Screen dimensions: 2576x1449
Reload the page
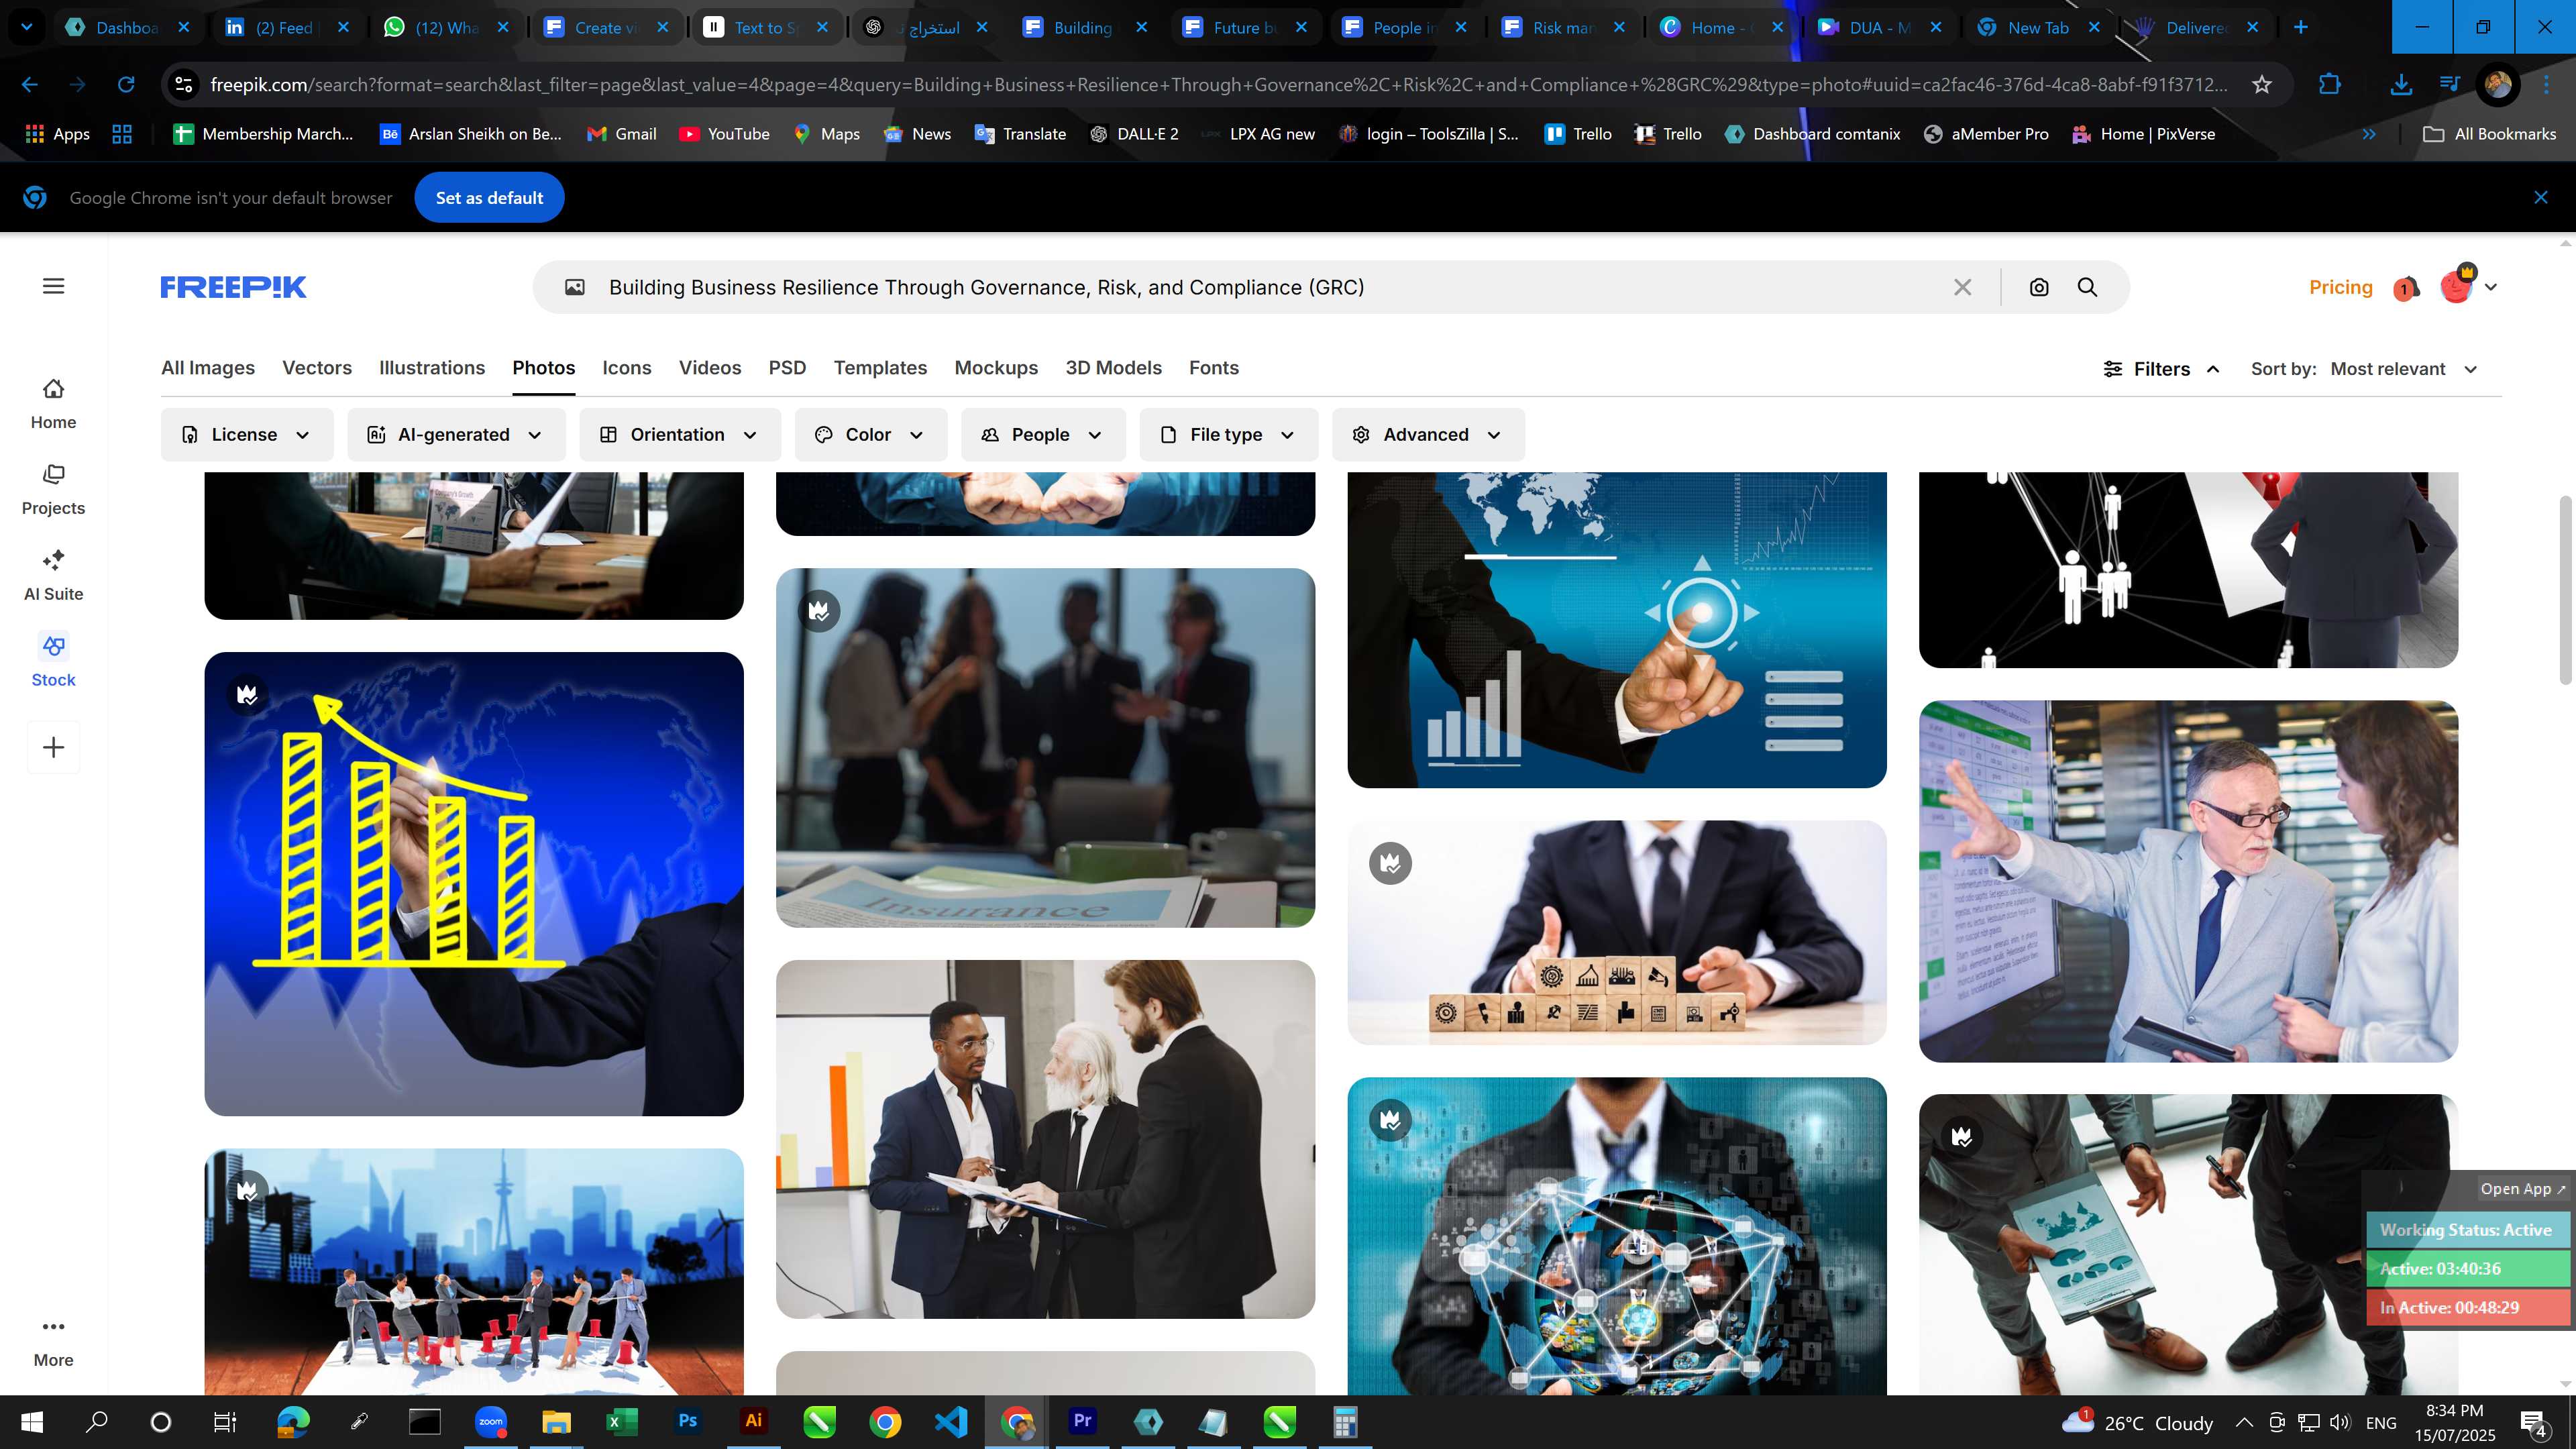126,85
